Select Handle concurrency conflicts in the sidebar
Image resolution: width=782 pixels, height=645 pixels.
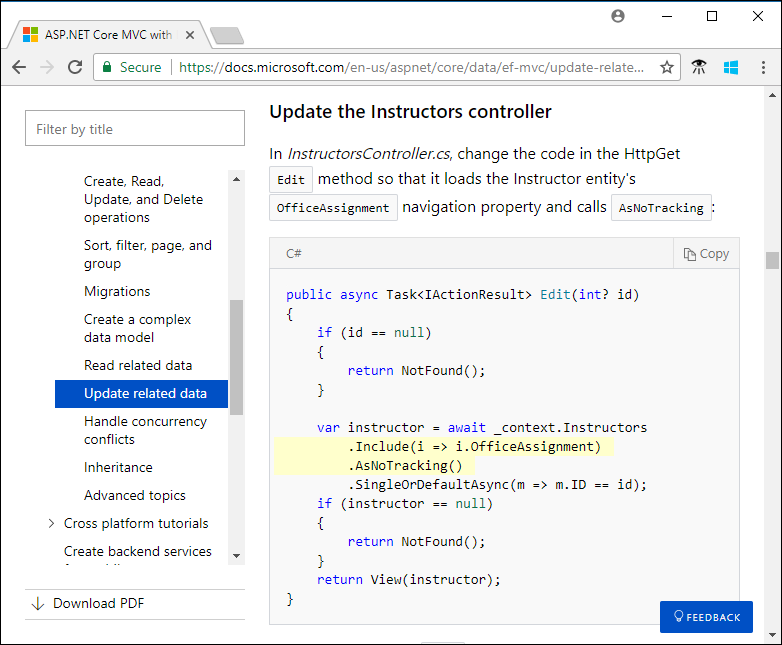coord(145,430)
